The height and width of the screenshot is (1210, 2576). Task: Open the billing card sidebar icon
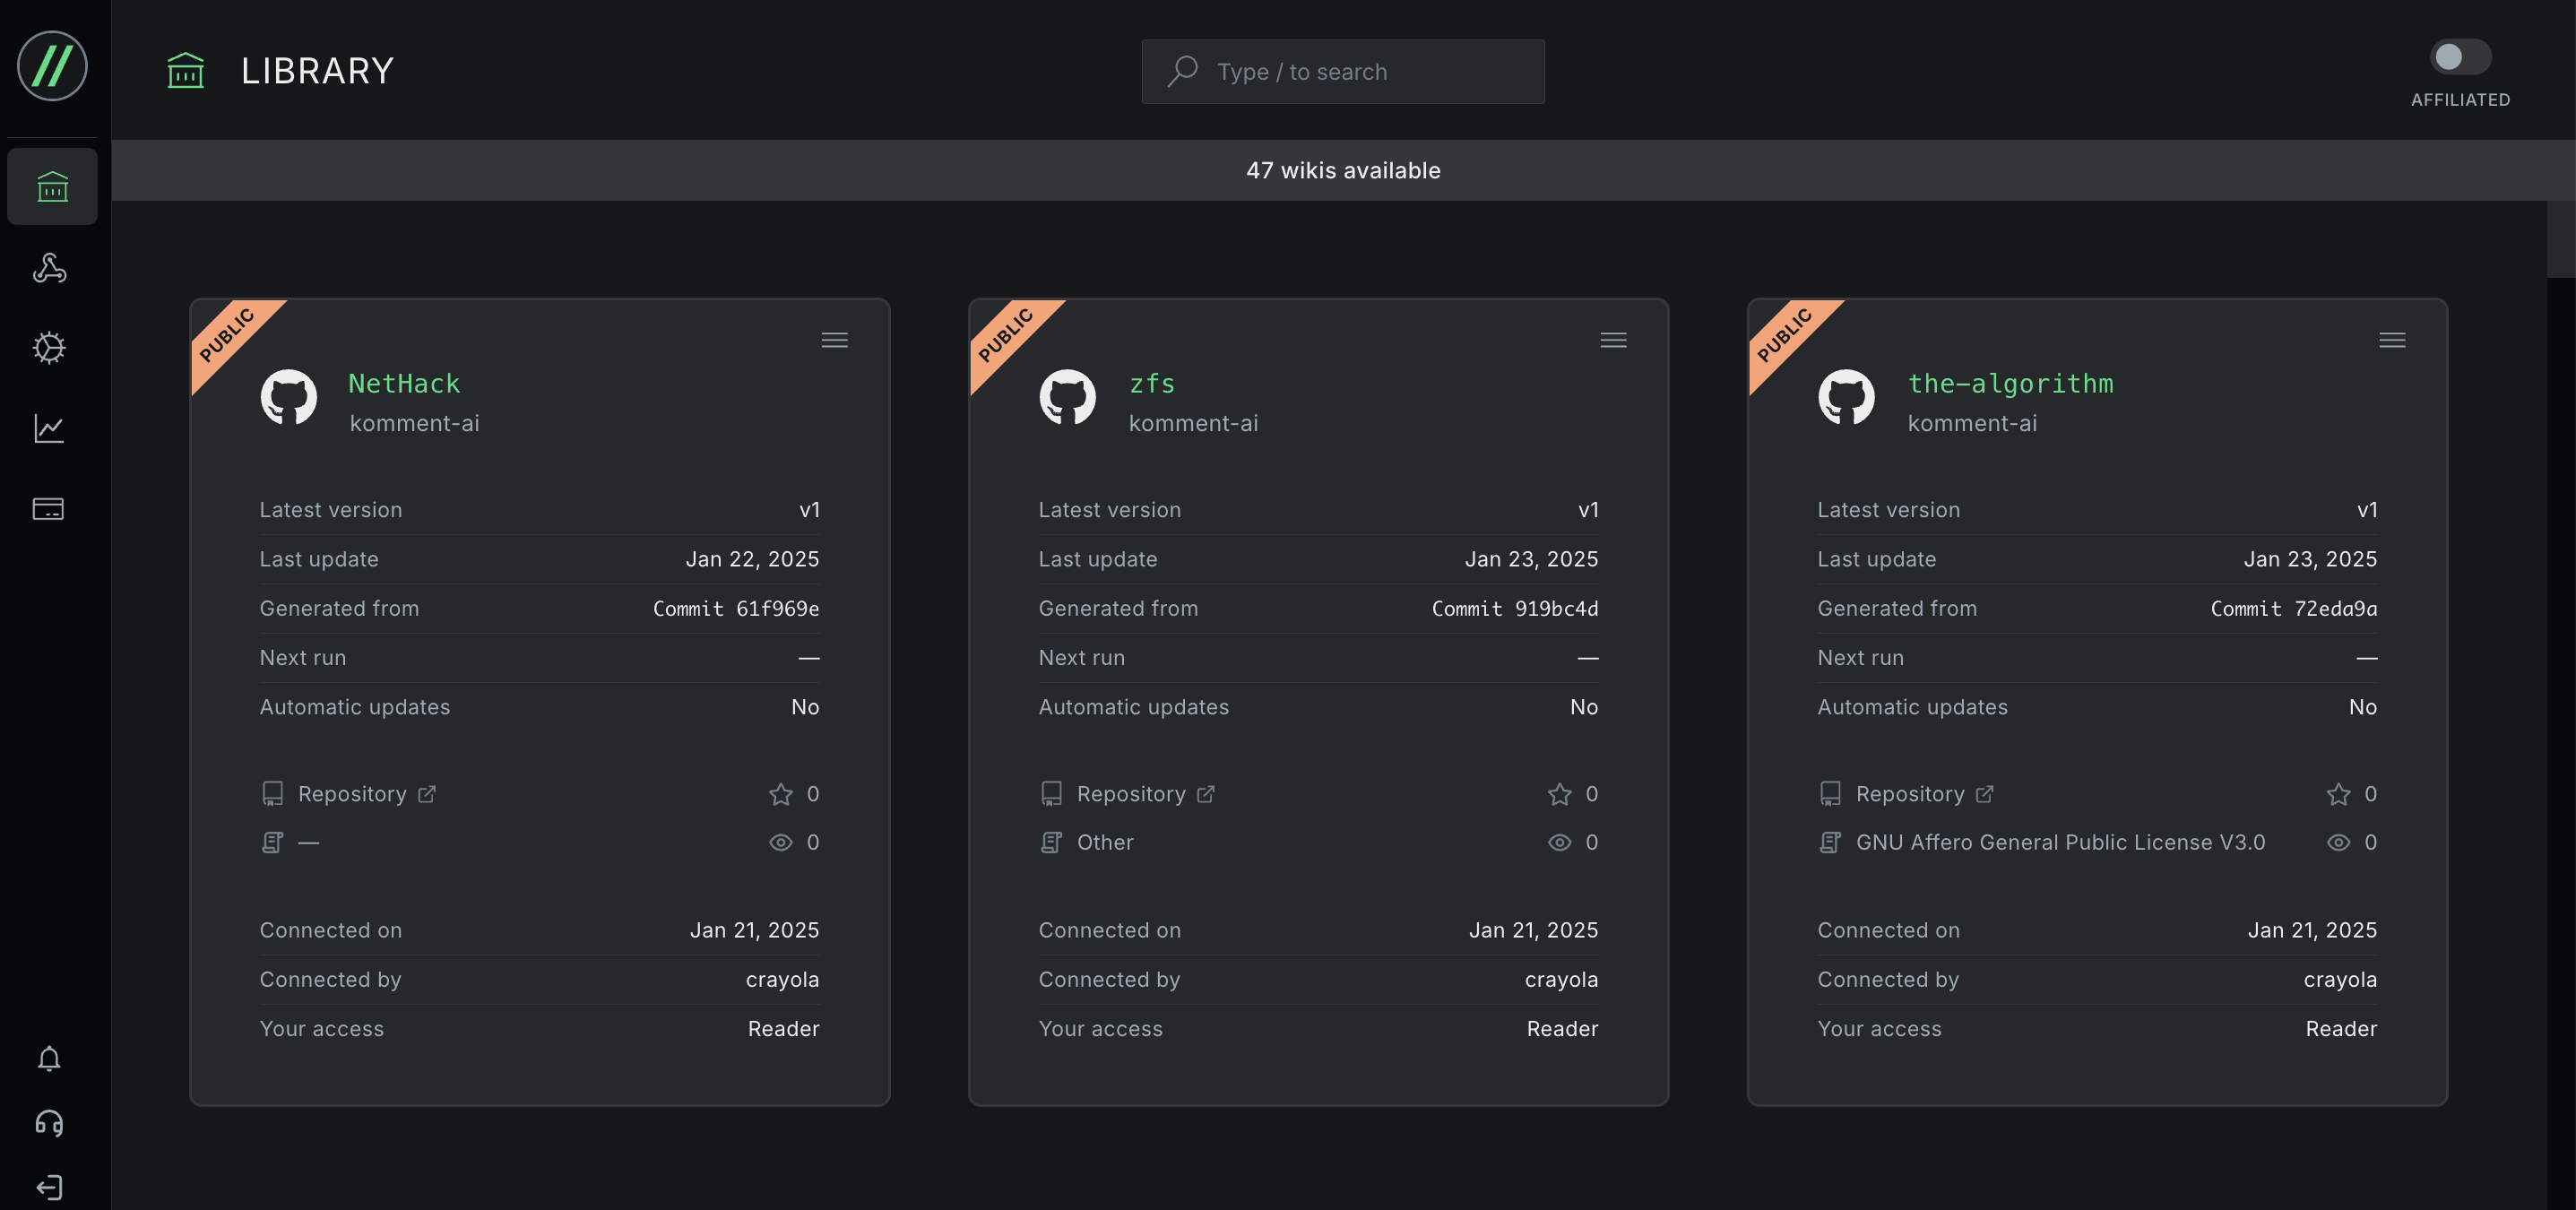[x=49, y=509]
